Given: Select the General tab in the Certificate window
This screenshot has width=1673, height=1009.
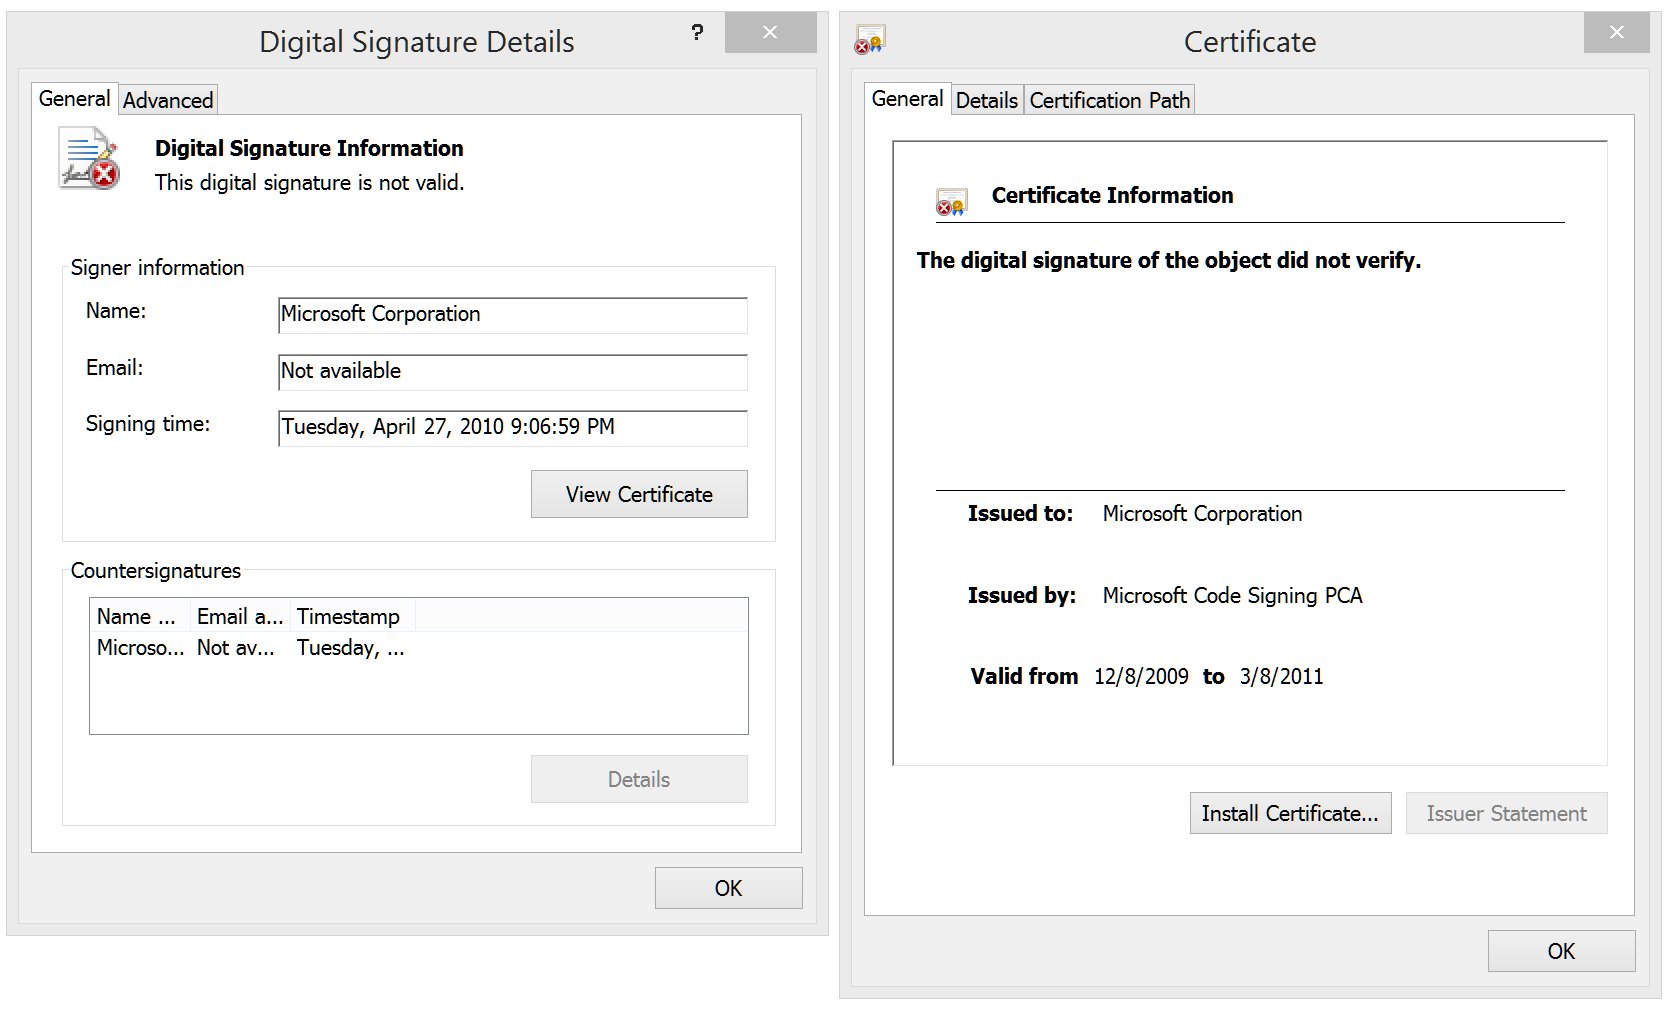Looking at the screenshot, I should point(907,98).
